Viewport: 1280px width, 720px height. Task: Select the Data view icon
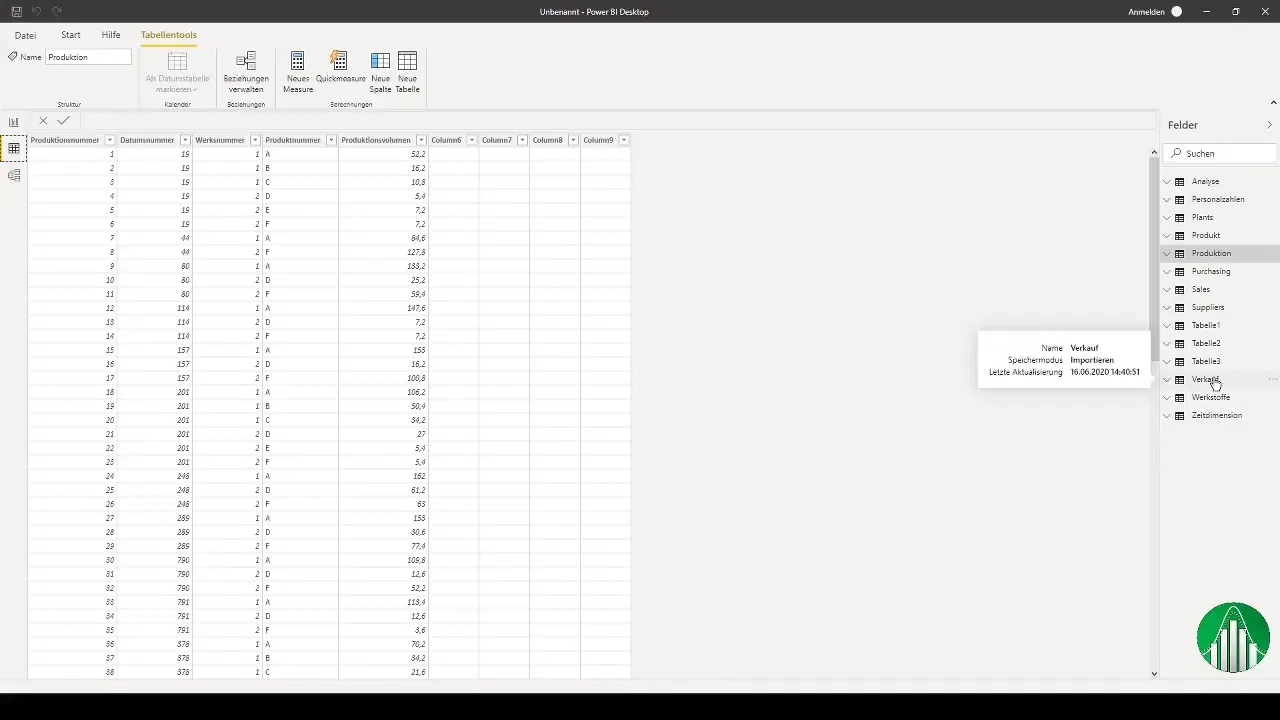coord(14,148)
